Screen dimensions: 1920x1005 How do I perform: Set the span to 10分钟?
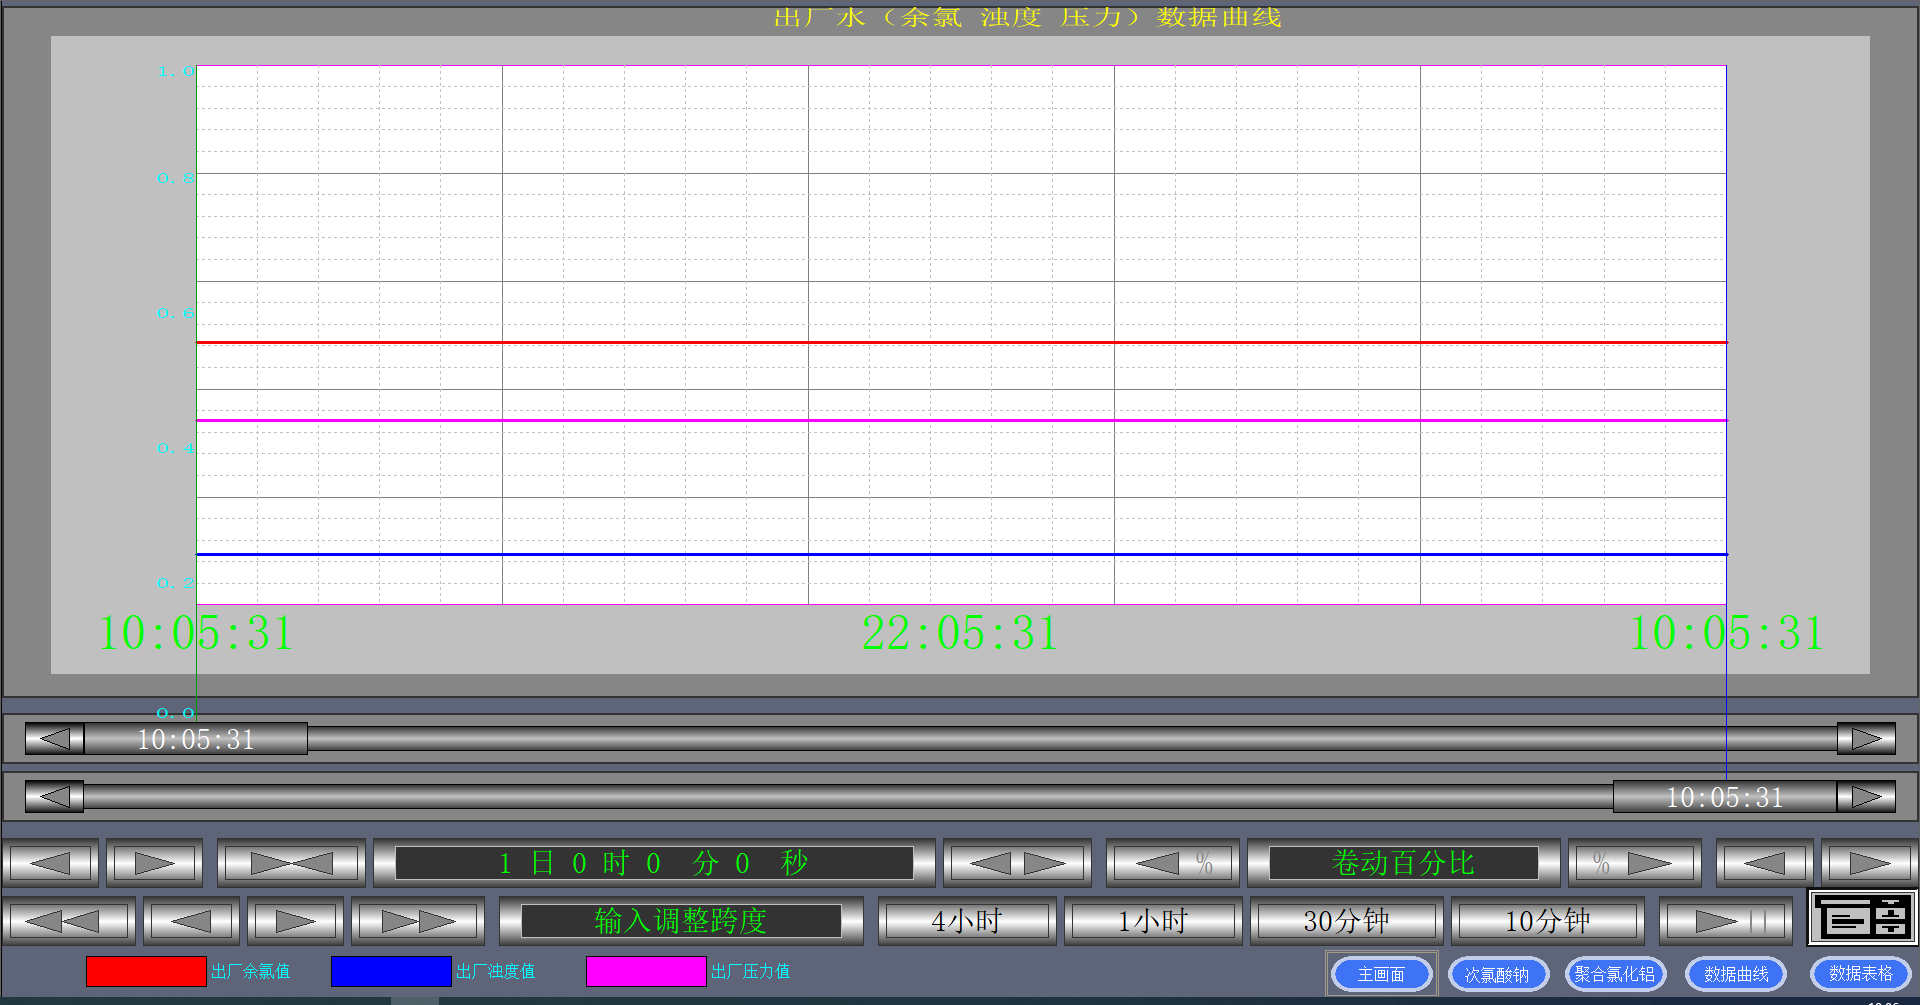point(1548,921)
